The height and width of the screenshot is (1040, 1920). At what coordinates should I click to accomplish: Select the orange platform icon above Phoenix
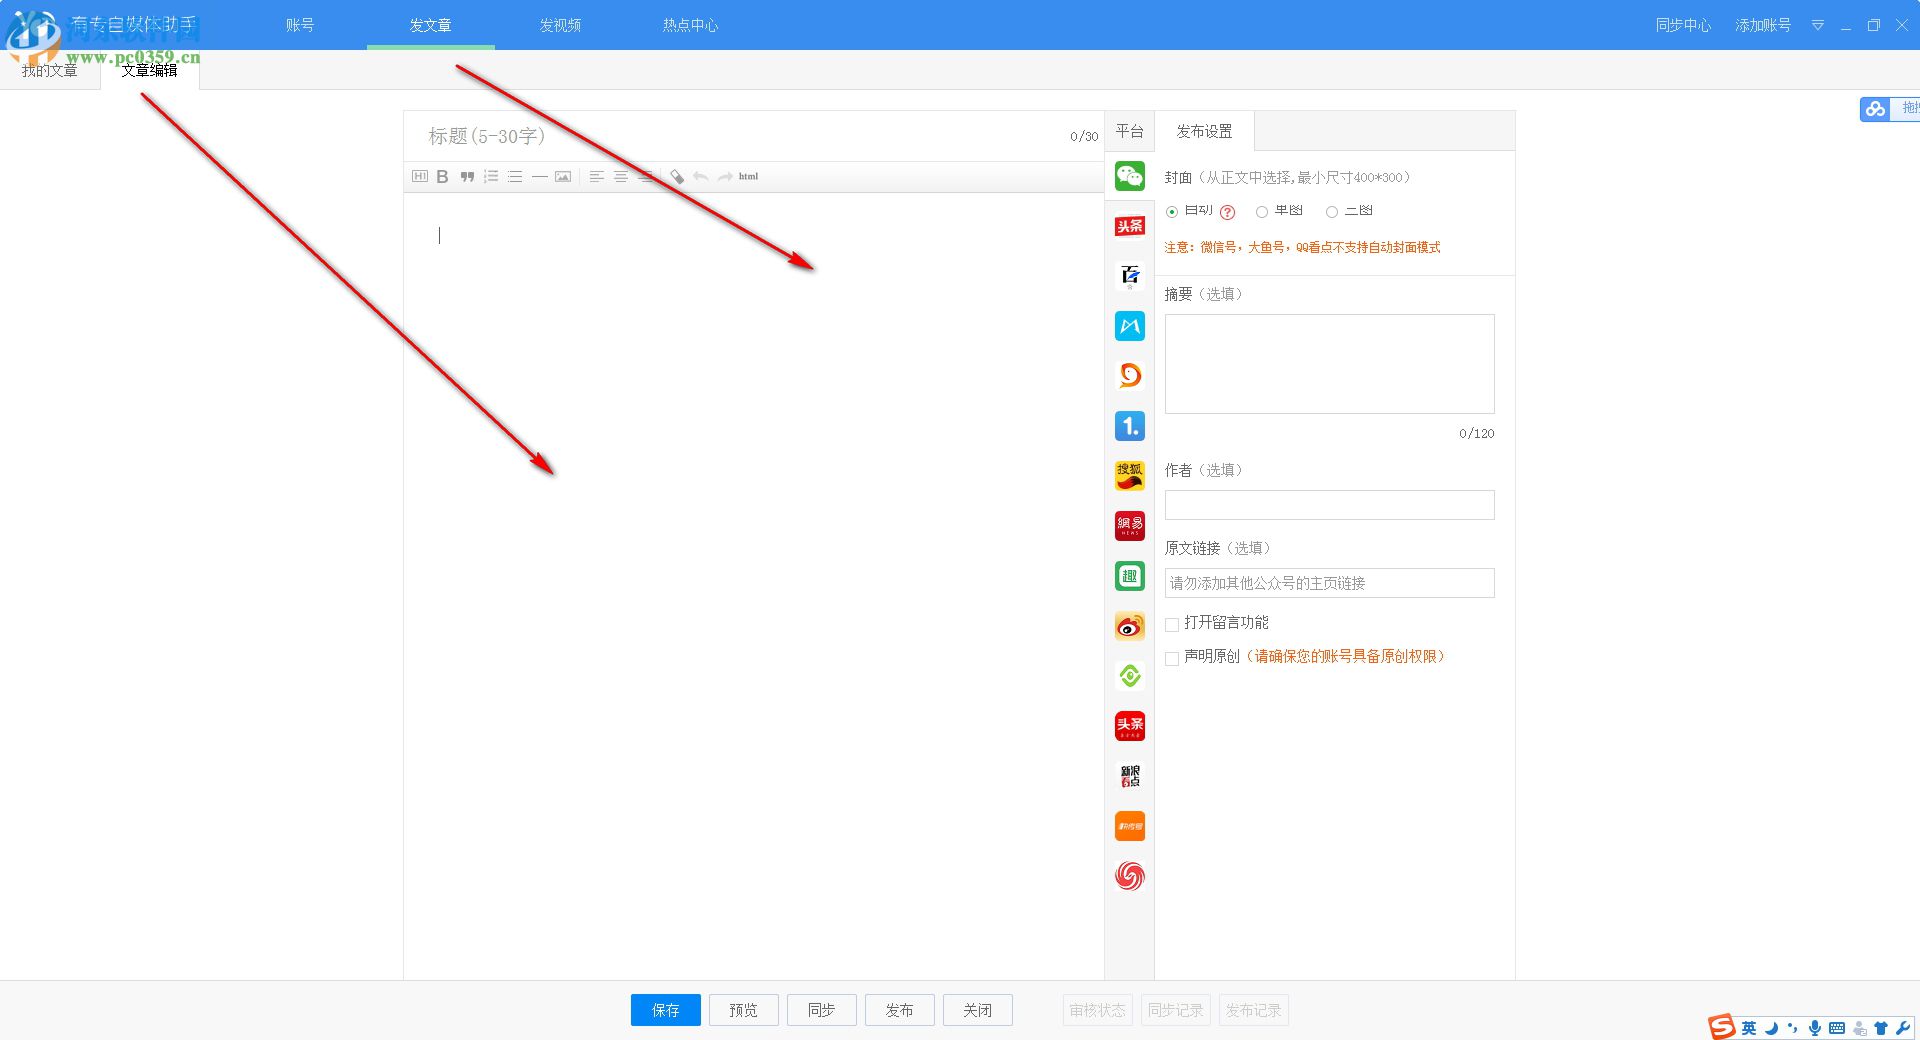pos(1130,826)
